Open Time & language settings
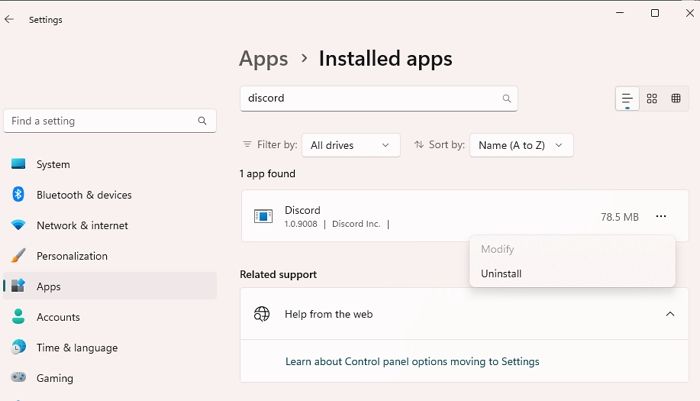 pyautogui.click(x=77, y=347)
